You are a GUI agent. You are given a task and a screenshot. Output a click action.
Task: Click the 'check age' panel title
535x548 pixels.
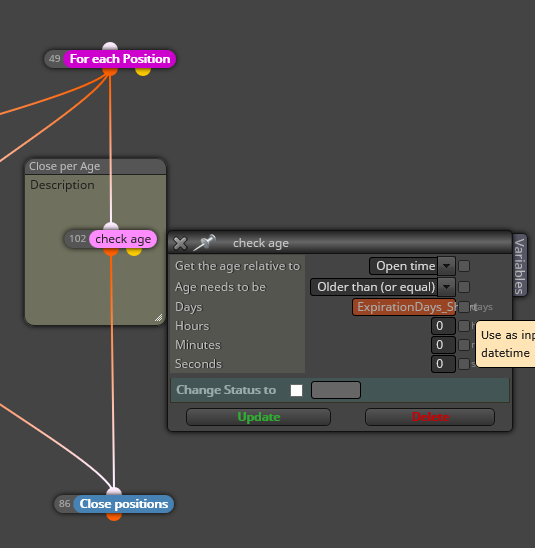coord(261,243)
